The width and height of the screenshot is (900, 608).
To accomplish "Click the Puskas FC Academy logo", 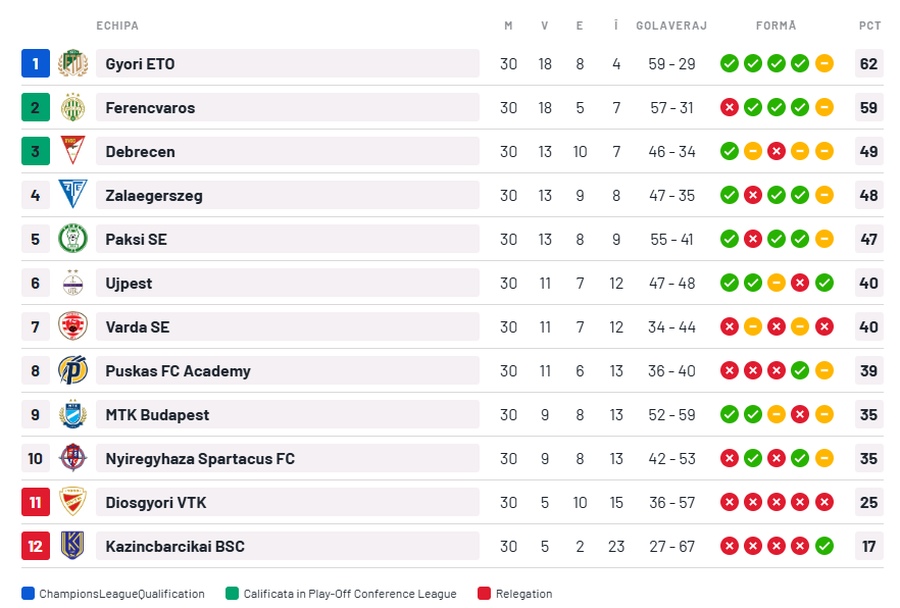I will (x=72, y=371).
